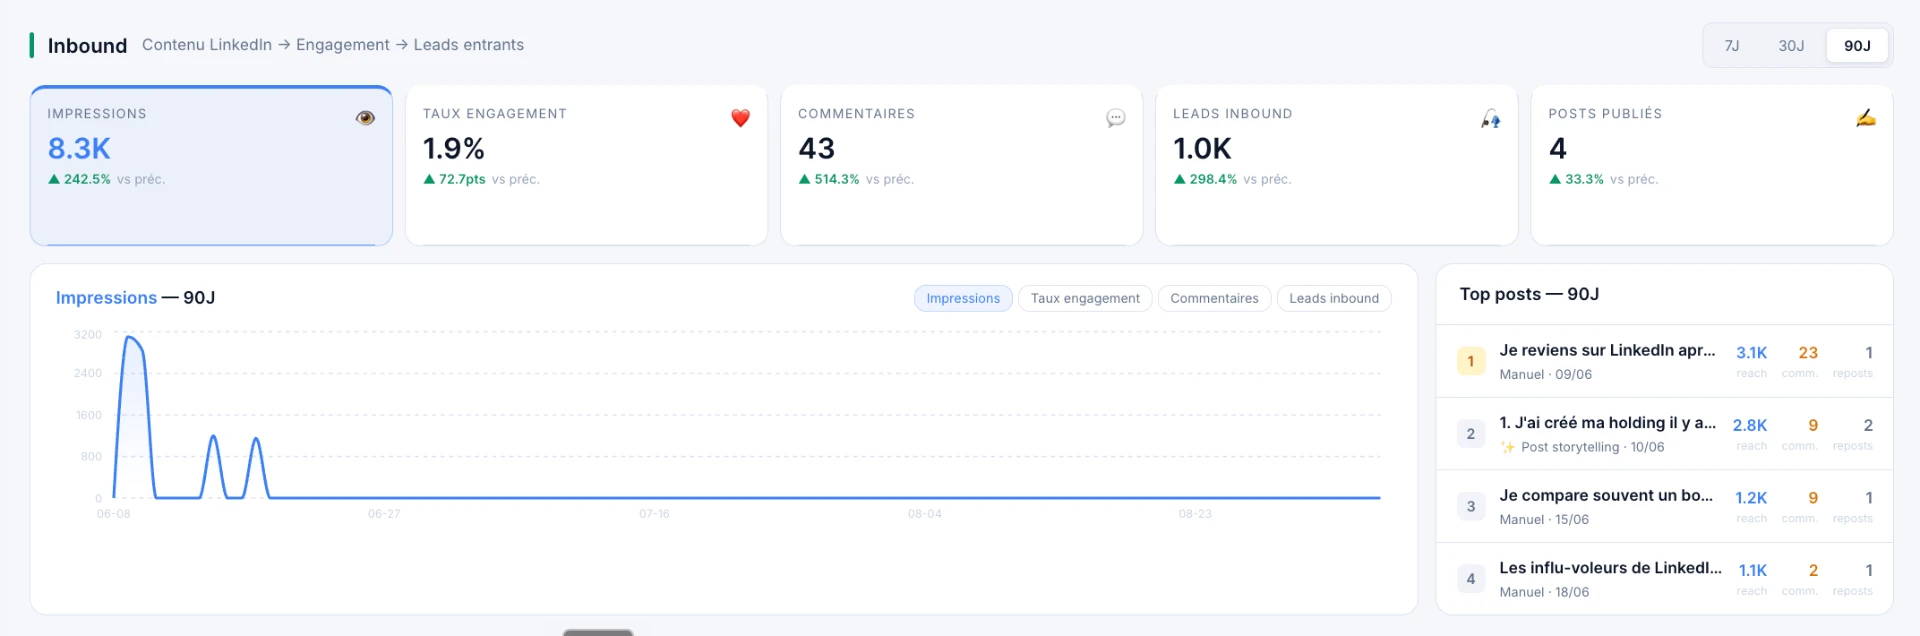
Task: Click the writing hand icon on Posts Publiés
Action: (1866, 118)
